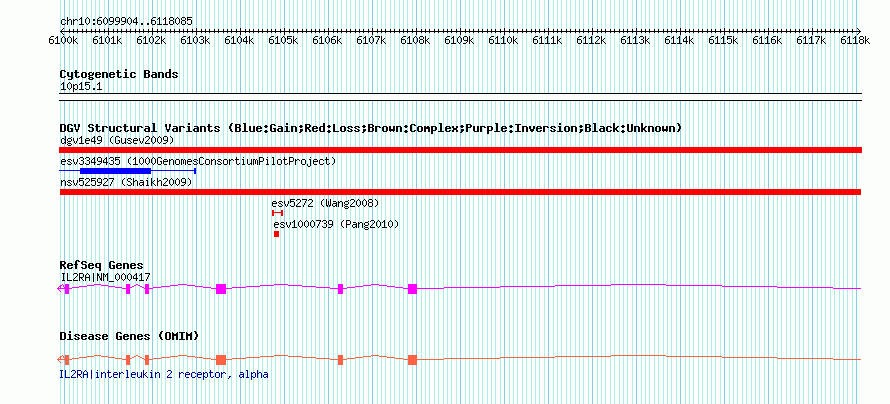Click the chr10:6099904..6118085 region label
Screen dimensions: 890x404
tap(126, 22)
